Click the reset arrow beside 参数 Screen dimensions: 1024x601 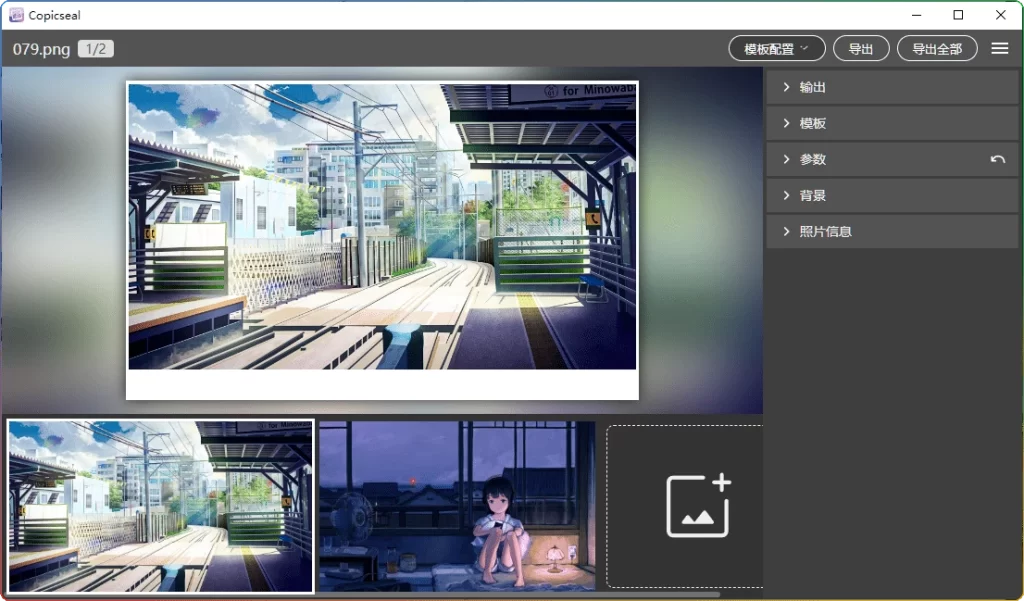997,159
